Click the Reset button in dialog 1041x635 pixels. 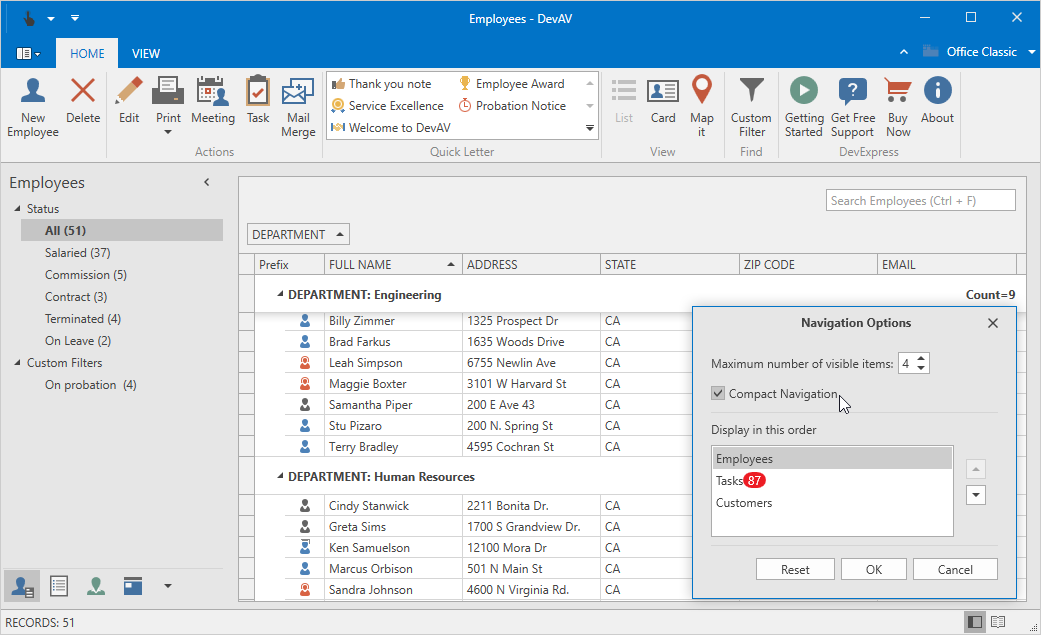[x=795, y=569]
